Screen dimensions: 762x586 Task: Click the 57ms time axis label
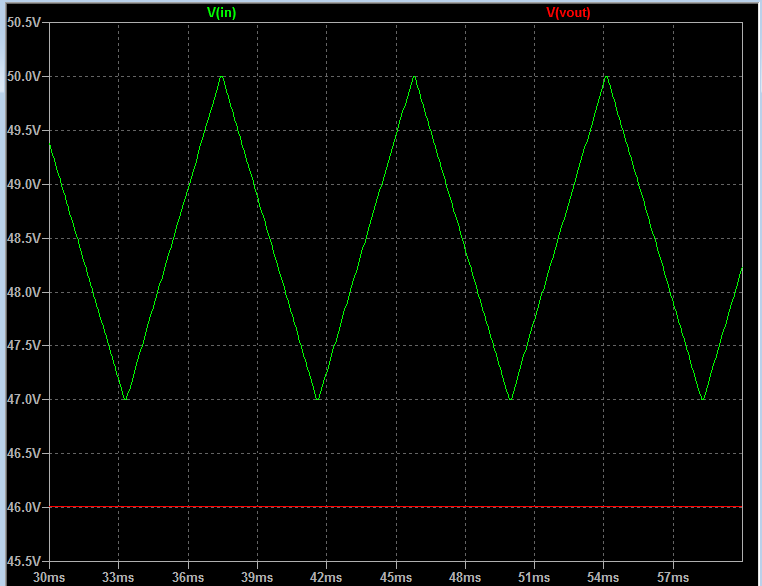(x=673, y=577)
